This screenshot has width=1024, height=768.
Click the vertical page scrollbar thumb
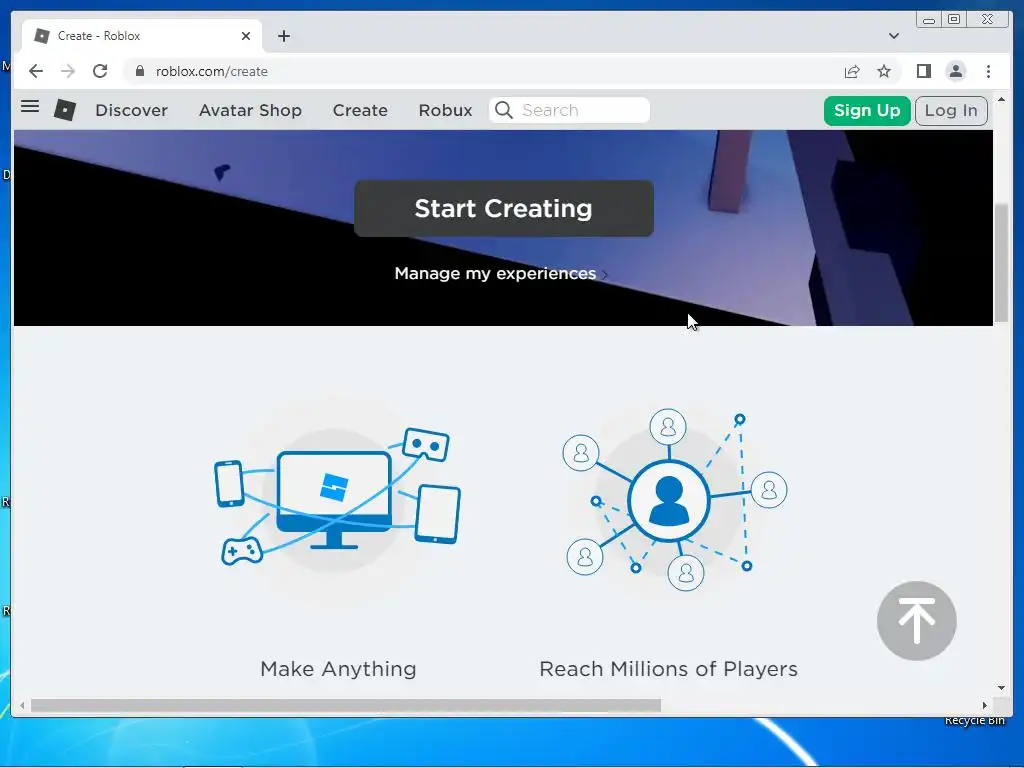(x=1001, y=263)
